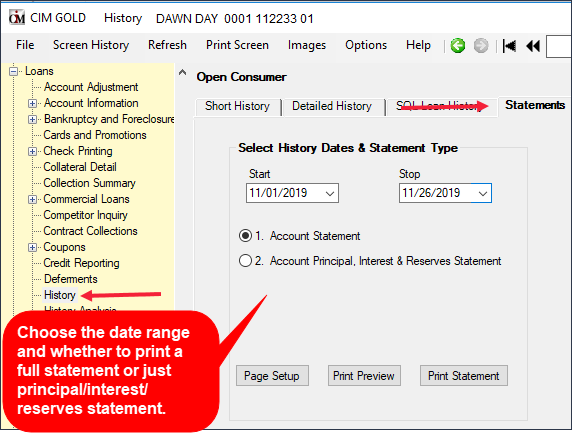The image size is (572, 434).
Task: Open the Help menu
Action: (x=418, y=45)
